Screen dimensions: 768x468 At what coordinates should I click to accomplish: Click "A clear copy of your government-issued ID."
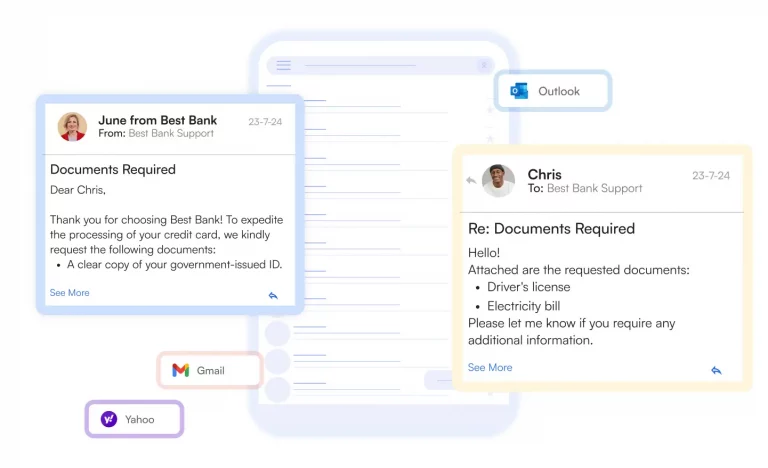(174, 265)
